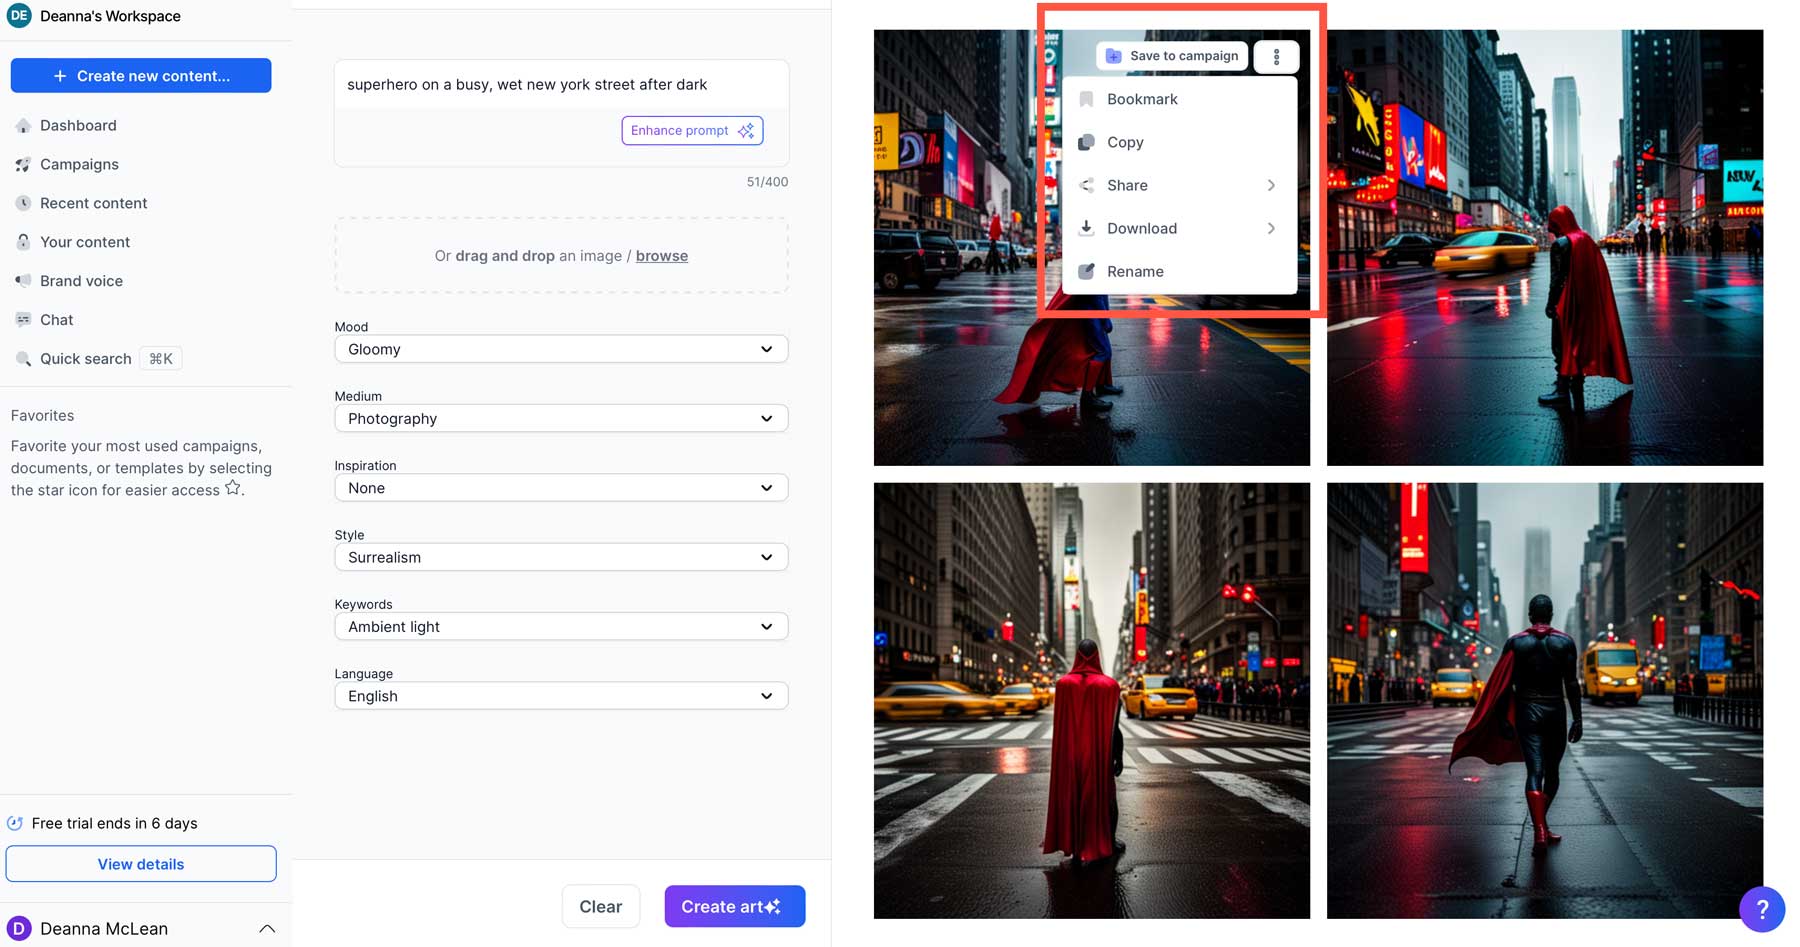This screenshot has width=1800, height=947.
Task: Choose Rename in the image menu
Action: (x=1134, y=272)
